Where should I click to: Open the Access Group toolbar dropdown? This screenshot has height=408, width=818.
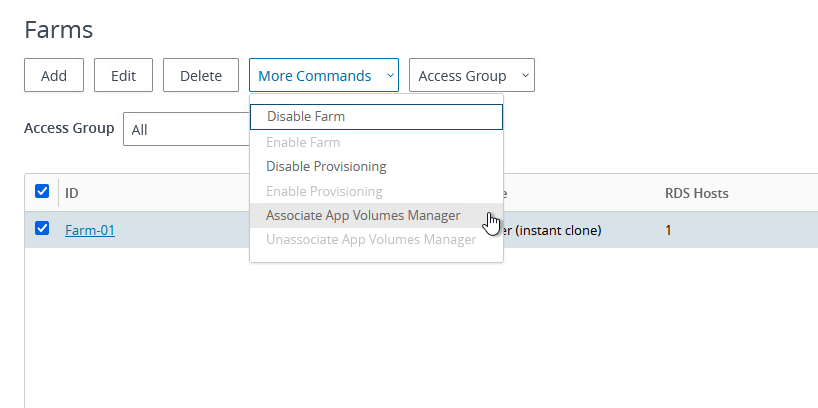click(471, 76)
